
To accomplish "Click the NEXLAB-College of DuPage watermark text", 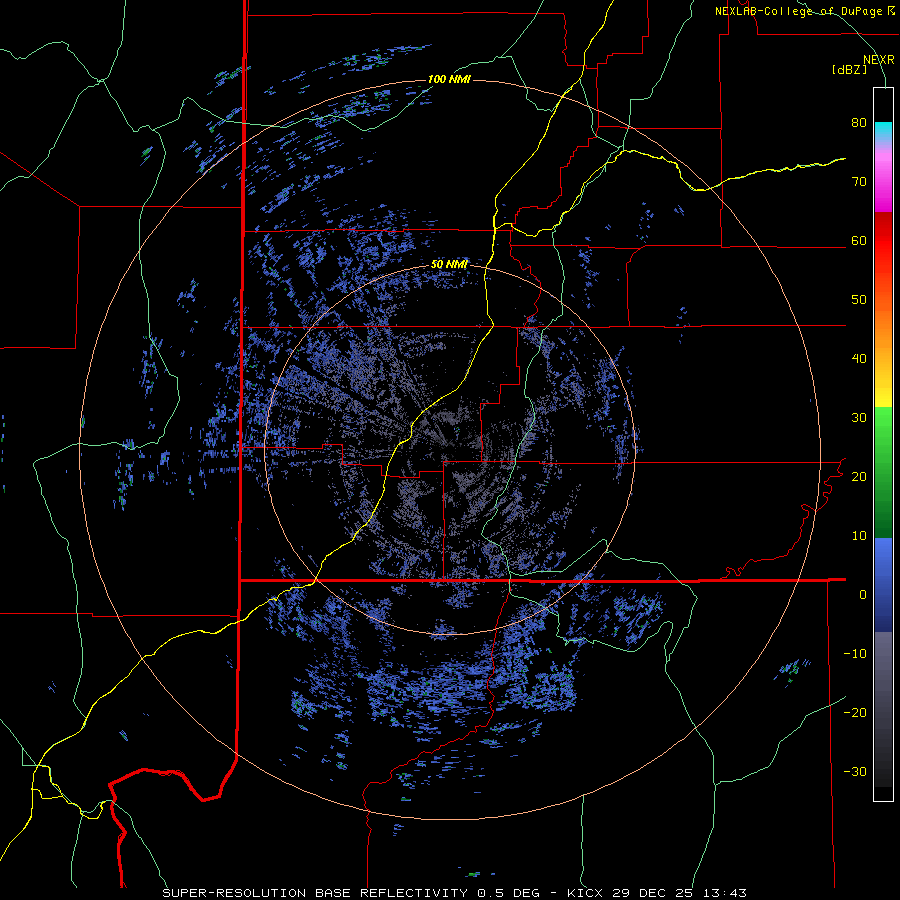I will [x=798, y=11].
